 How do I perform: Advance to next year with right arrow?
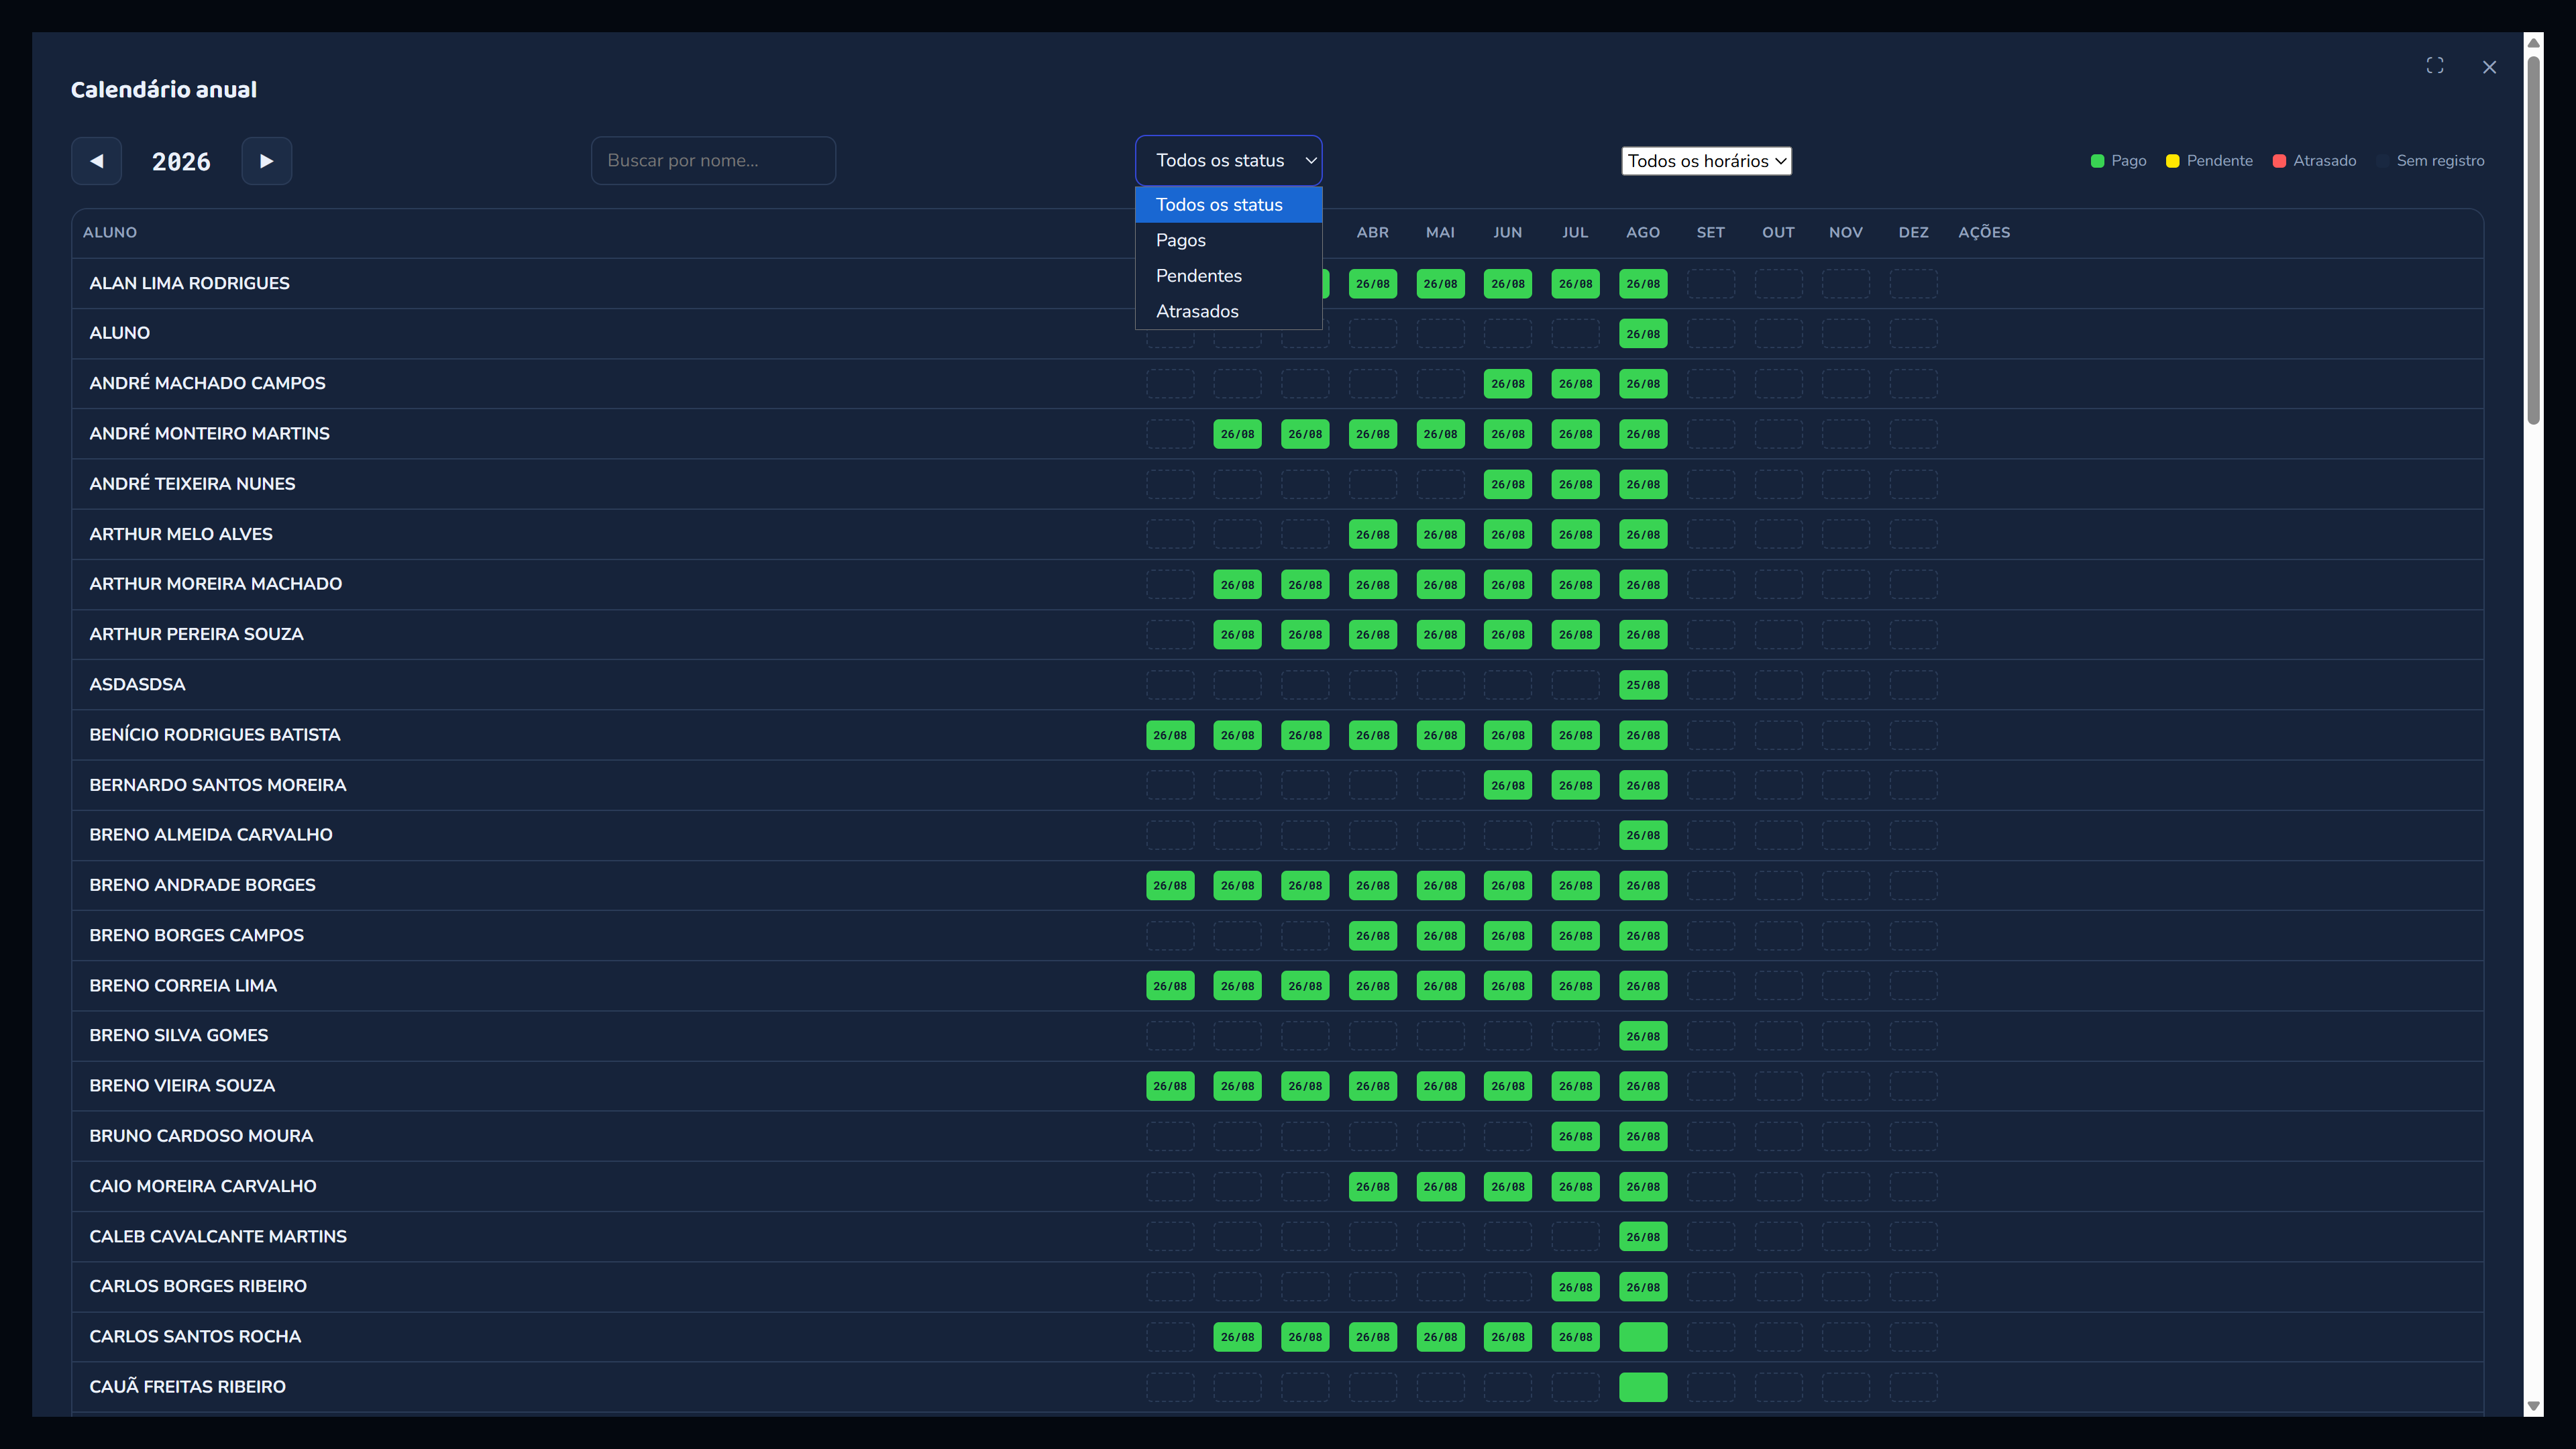click(x=266, y=161)
